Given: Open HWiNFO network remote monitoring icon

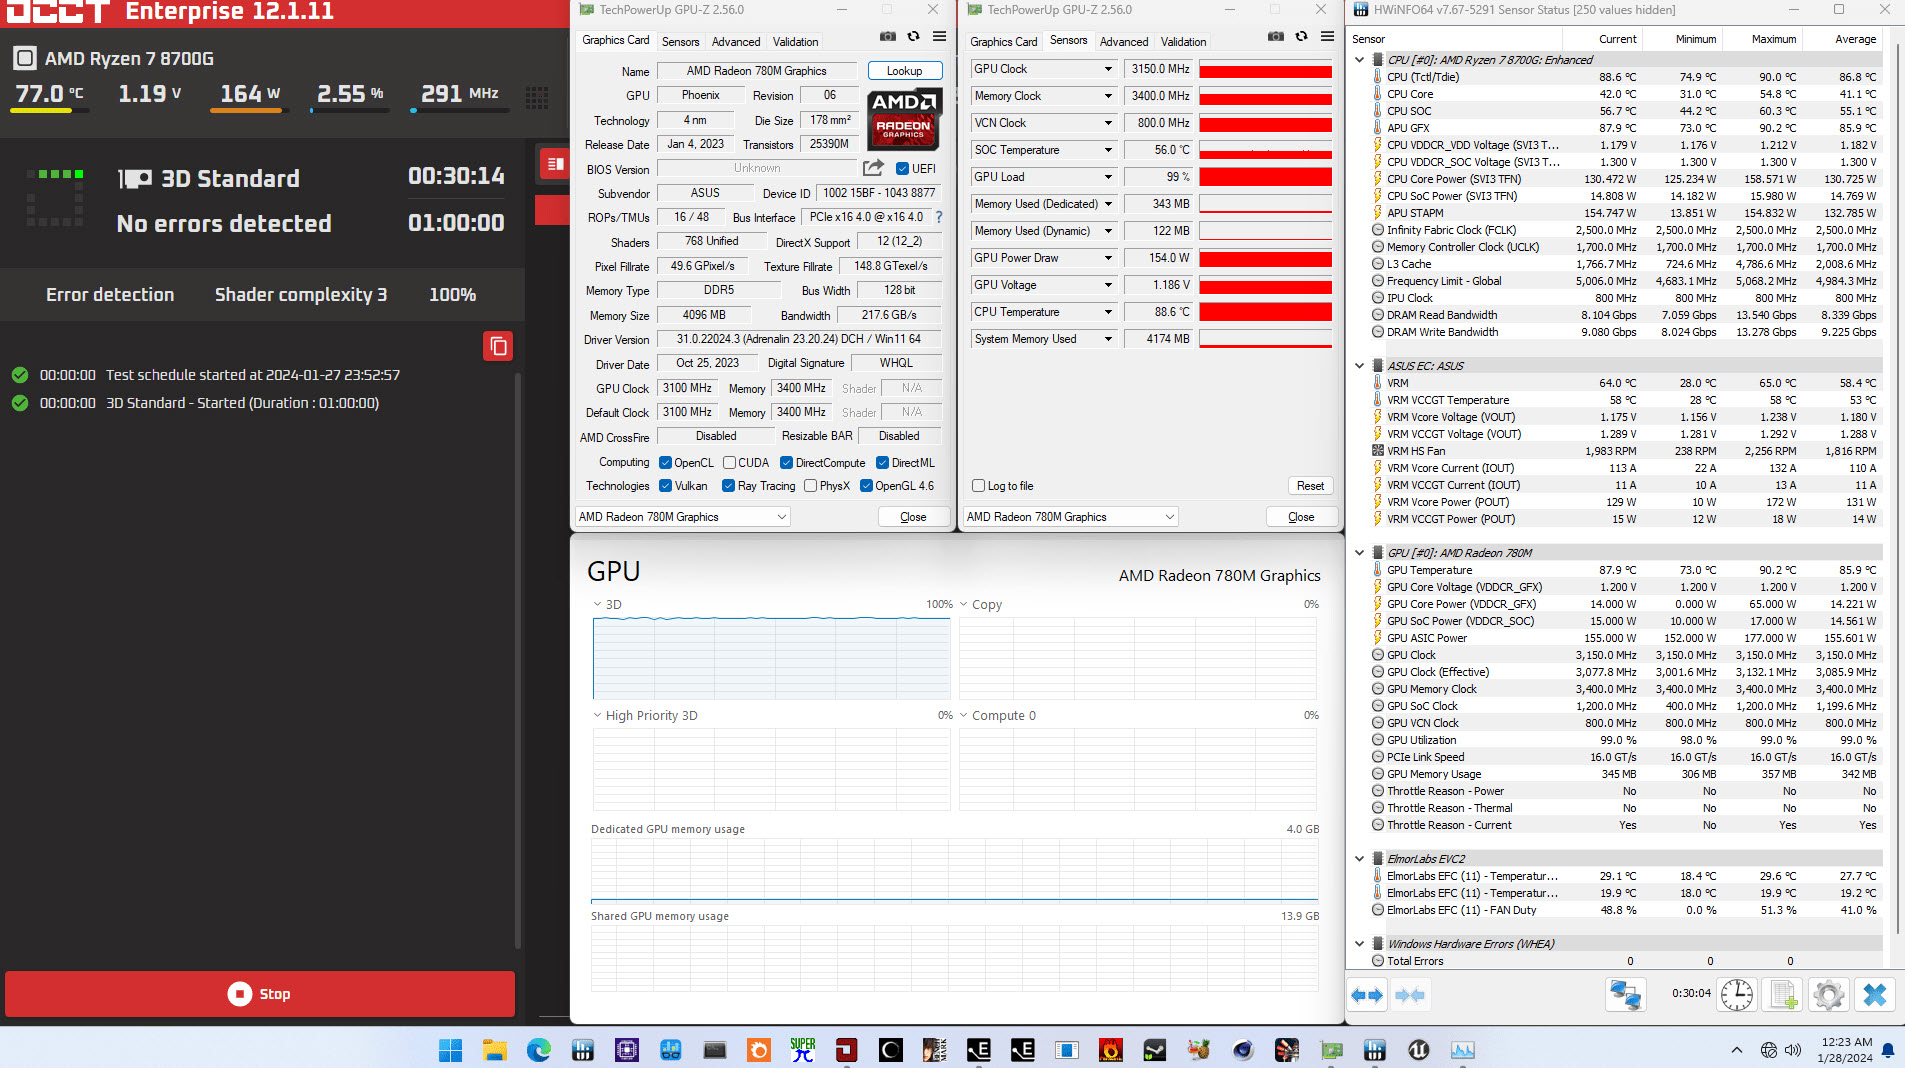Looking at the screenshot, I should click(x=1625, y=995).
